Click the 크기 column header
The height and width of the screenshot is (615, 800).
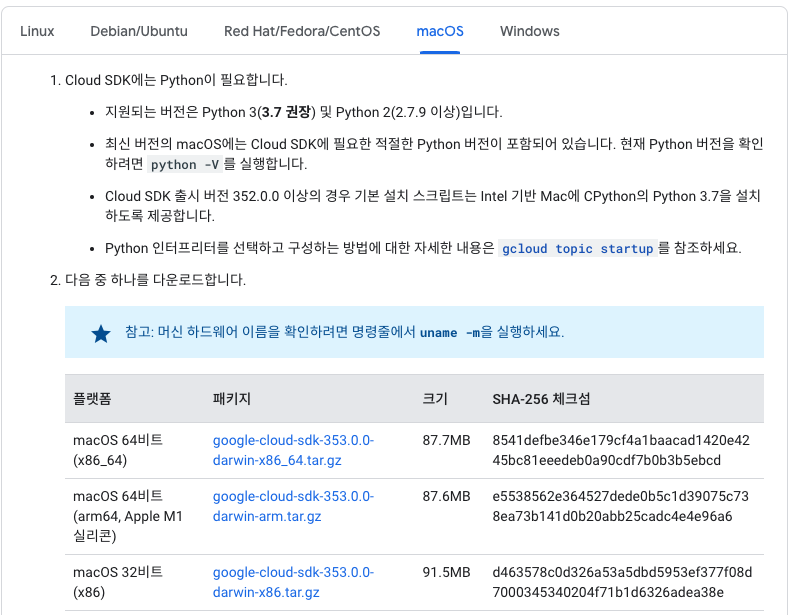pyautogui.click(x=435, y=399)
